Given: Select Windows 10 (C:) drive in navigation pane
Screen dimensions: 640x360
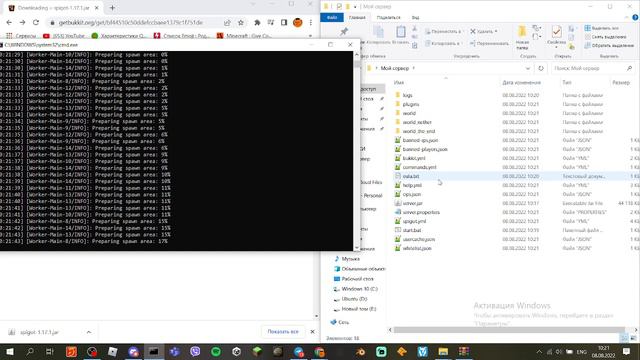Looking at the screenshot, I should point(359,289).
